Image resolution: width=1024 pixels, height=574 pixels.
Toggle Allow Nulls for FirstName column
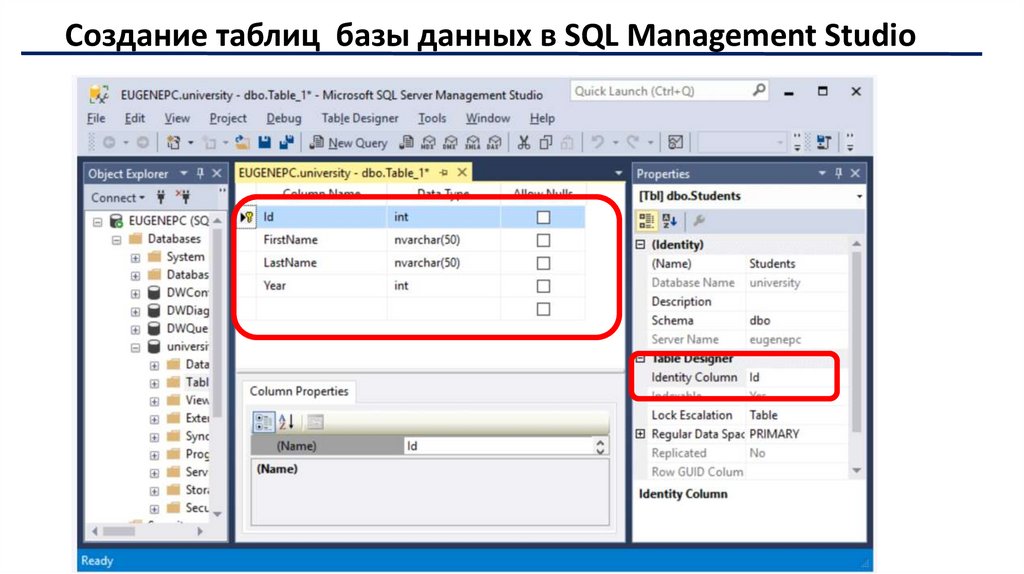543,240
